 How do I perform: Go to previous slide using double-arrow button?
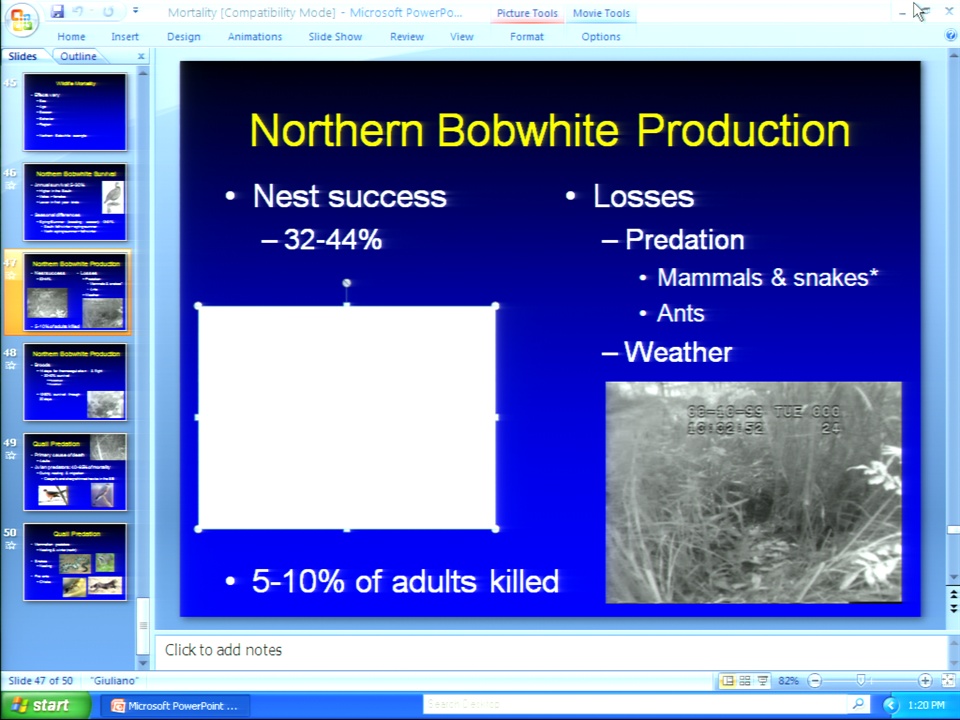tap(953, 595)
